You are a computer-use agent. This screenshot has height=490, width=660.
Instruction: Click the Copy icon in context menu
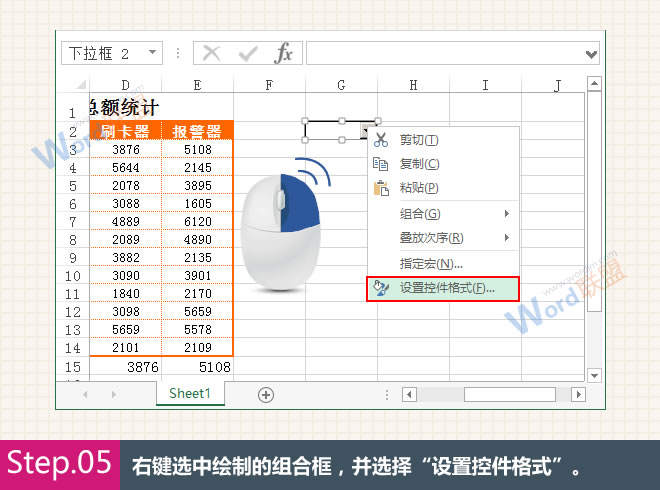pos(380,163)
